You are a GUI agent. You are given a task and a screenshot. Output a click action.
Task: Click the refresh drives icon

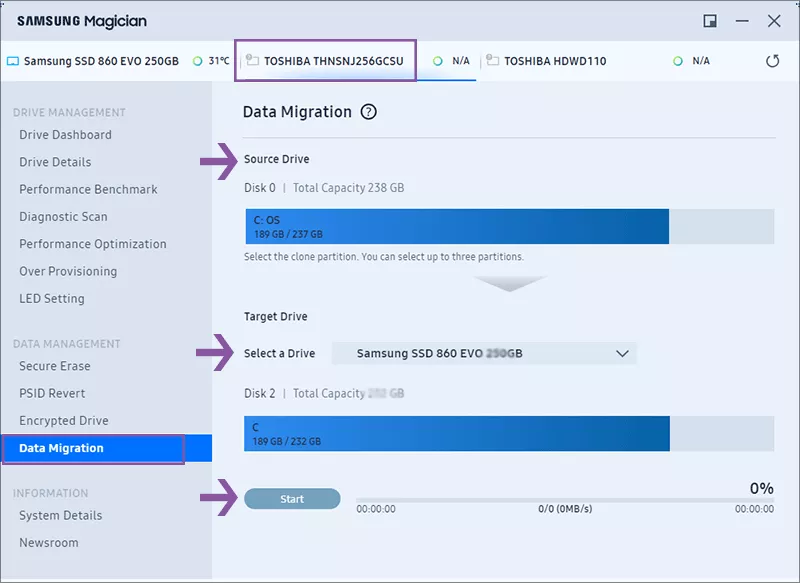[772, 61]
